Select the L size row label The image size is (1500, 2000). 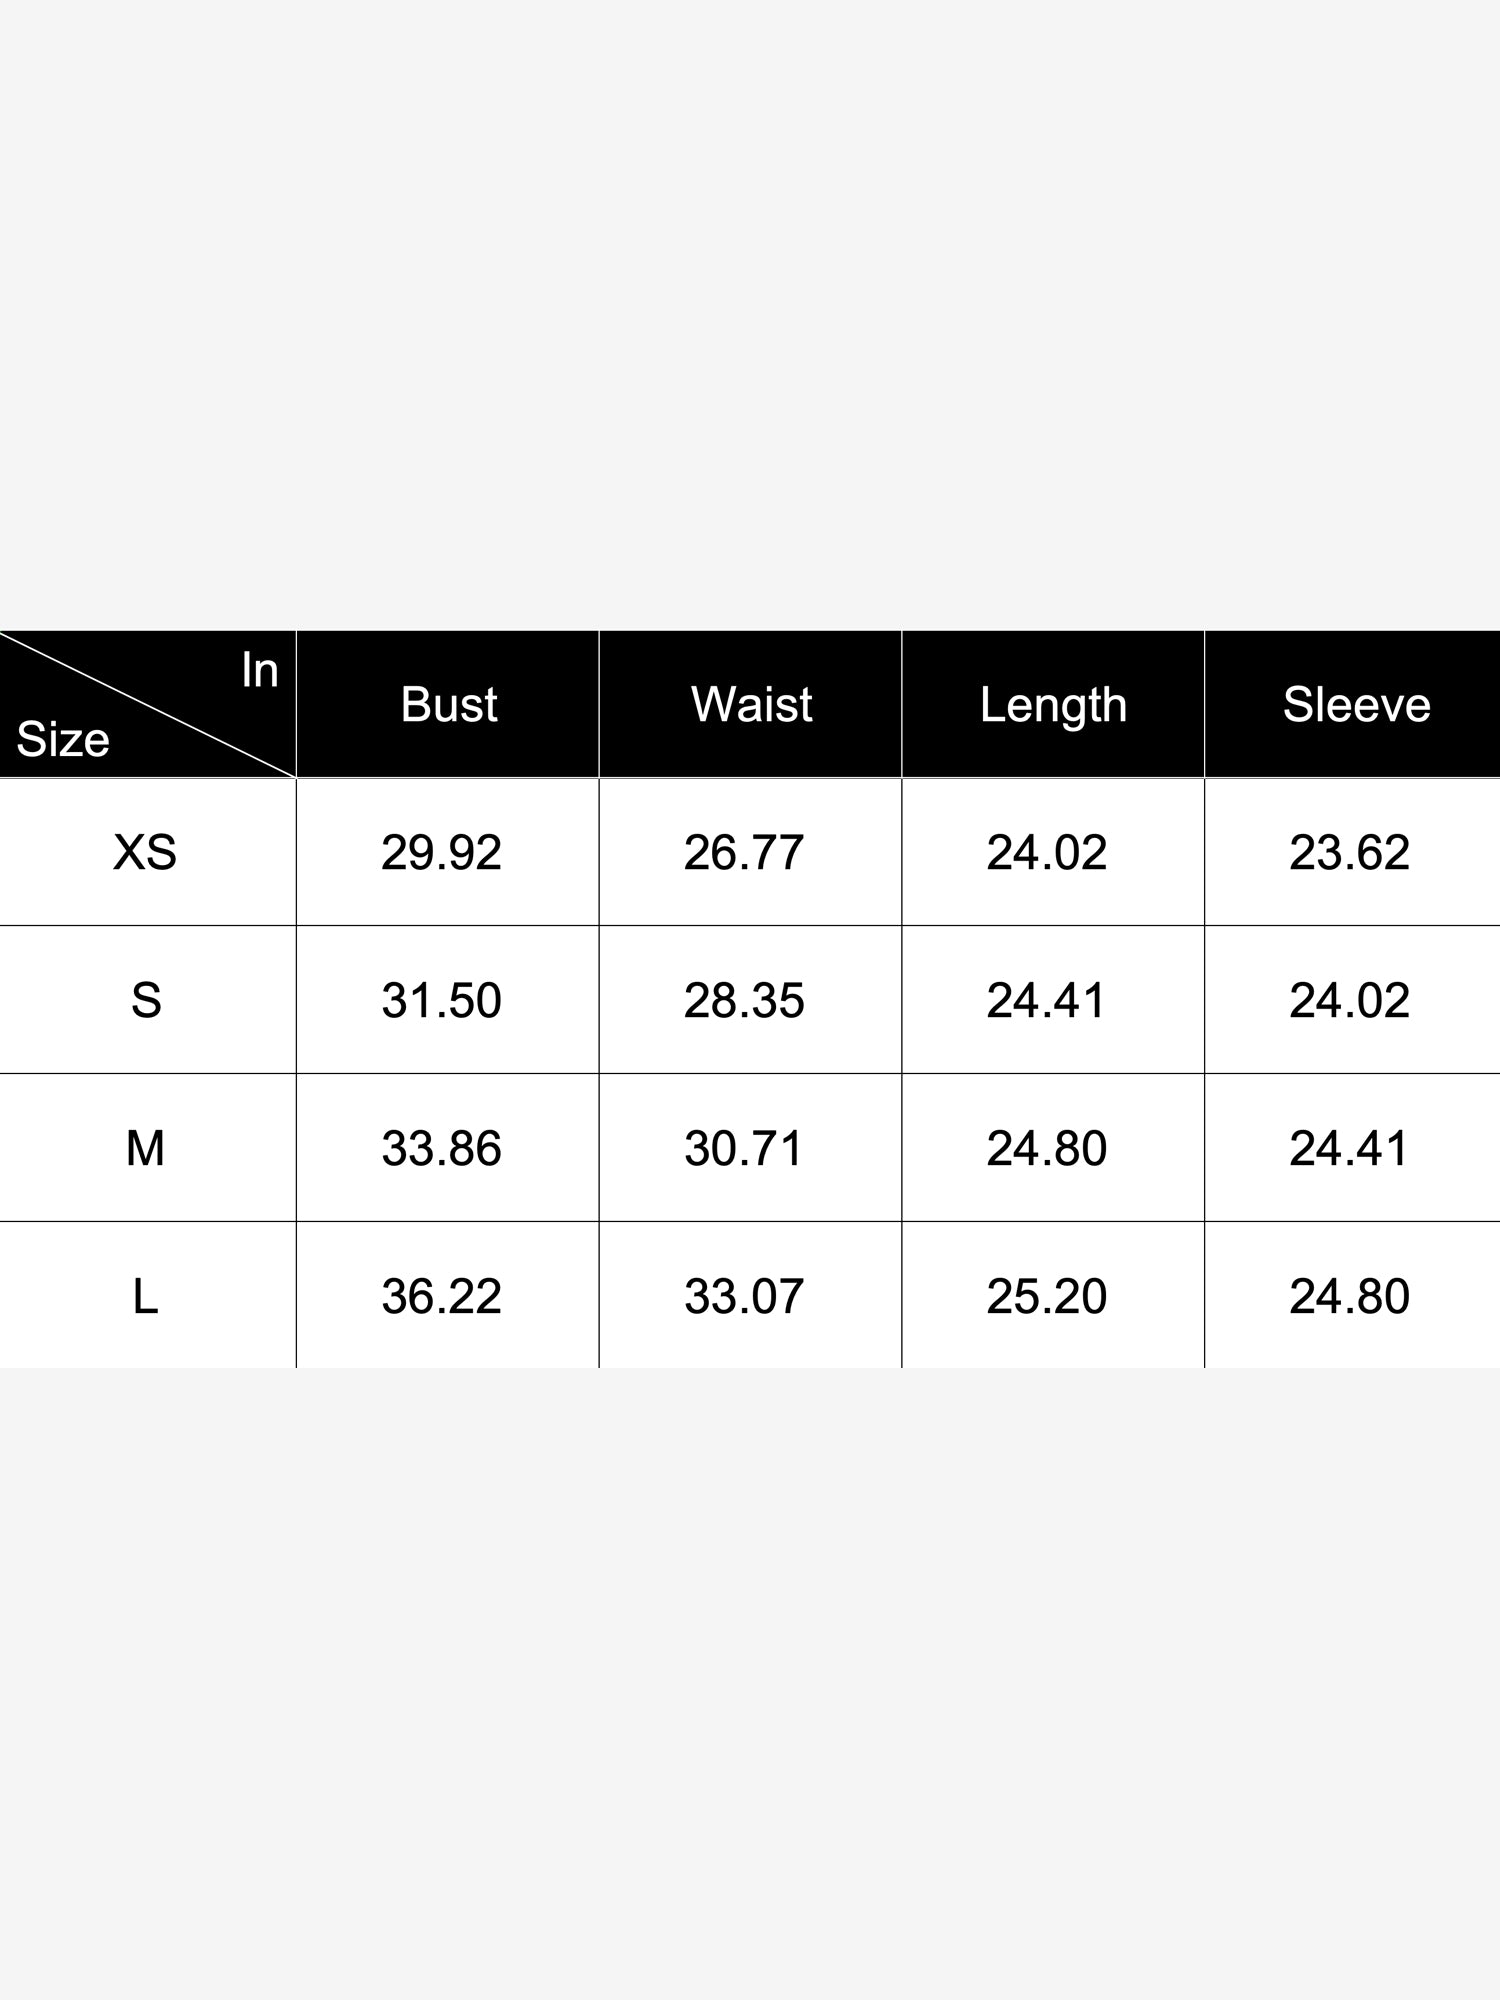click(x=146, y=1297)
